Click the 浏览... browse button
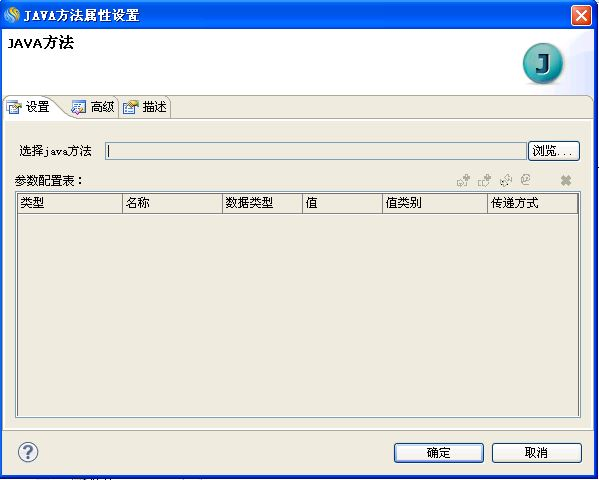599x480 pixels. click(x=554, y=151)
